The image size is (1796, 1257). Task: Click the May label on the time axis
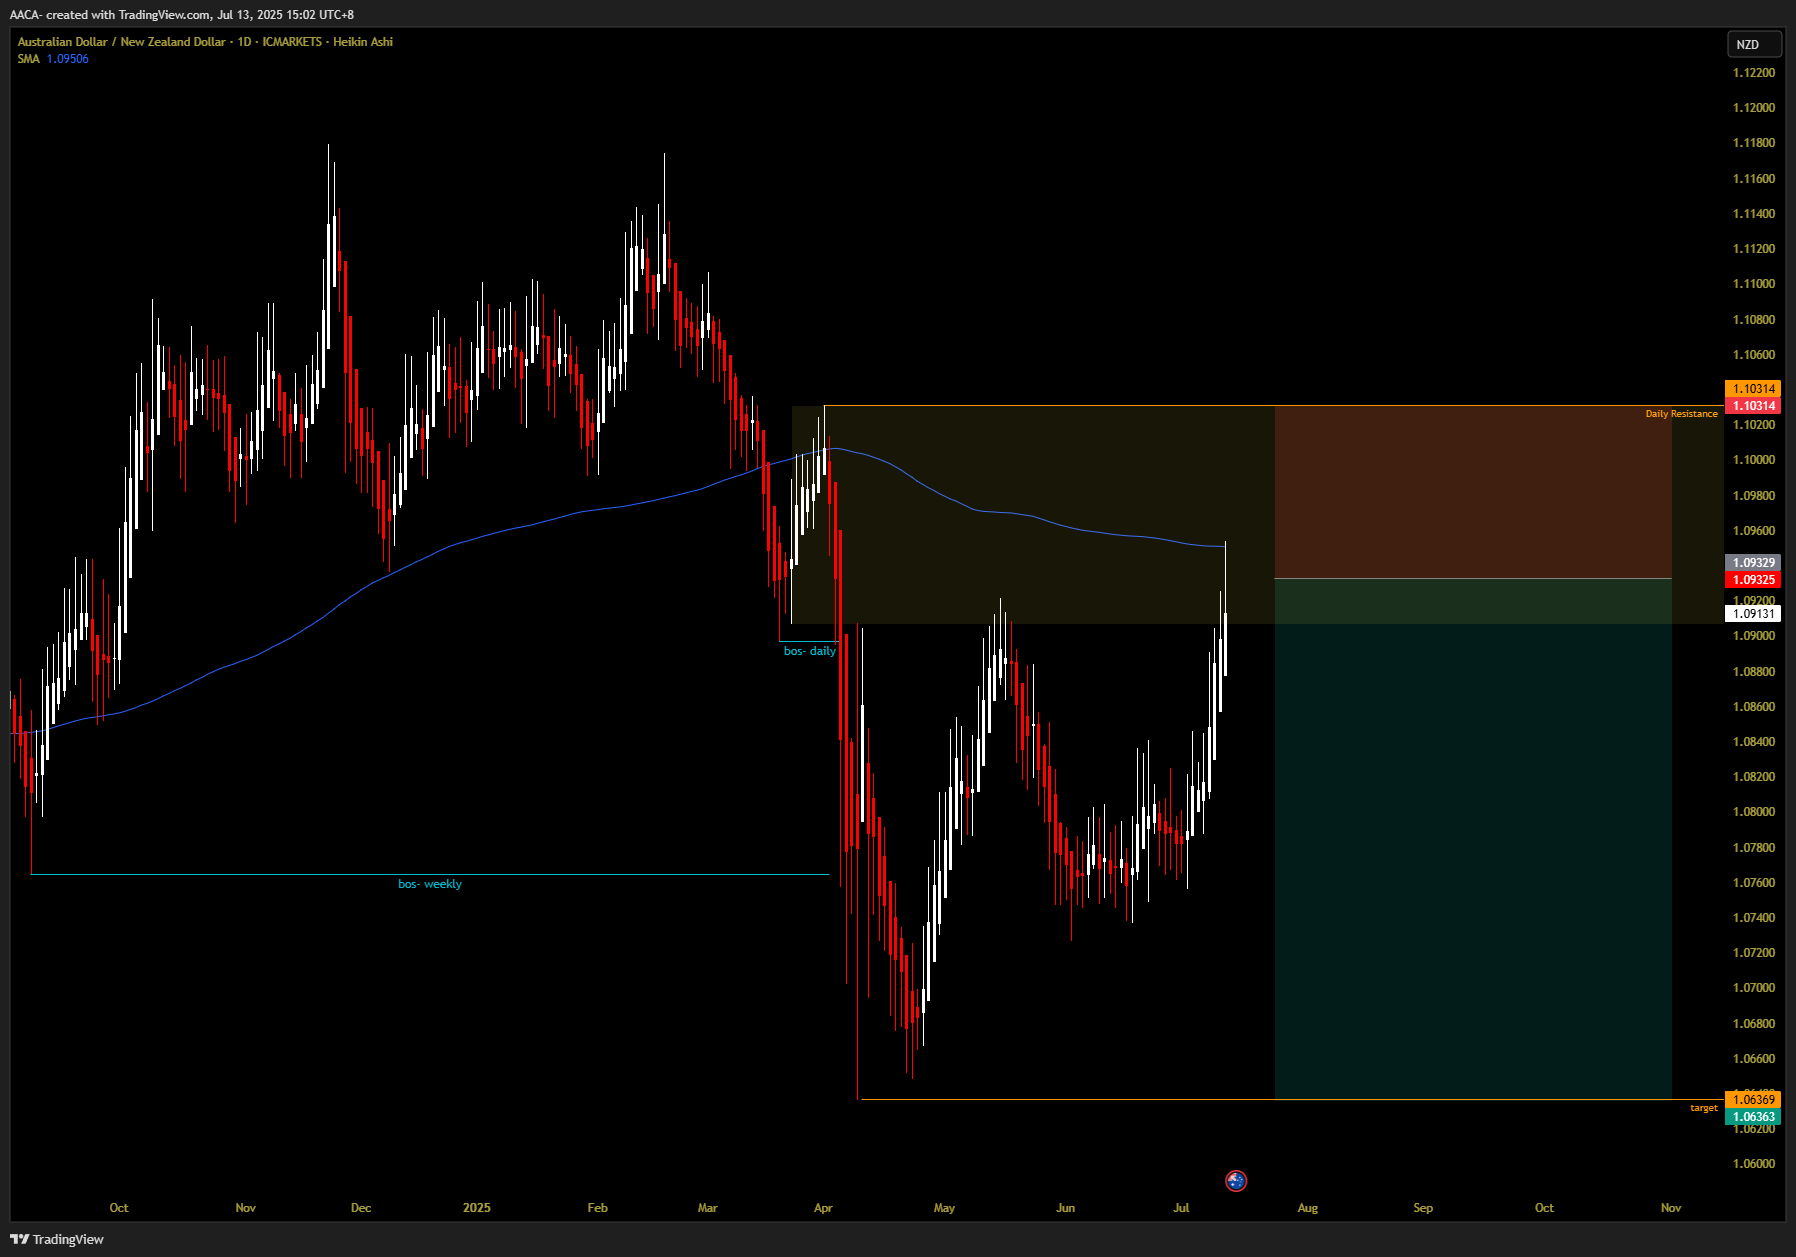pos(944,1208)
